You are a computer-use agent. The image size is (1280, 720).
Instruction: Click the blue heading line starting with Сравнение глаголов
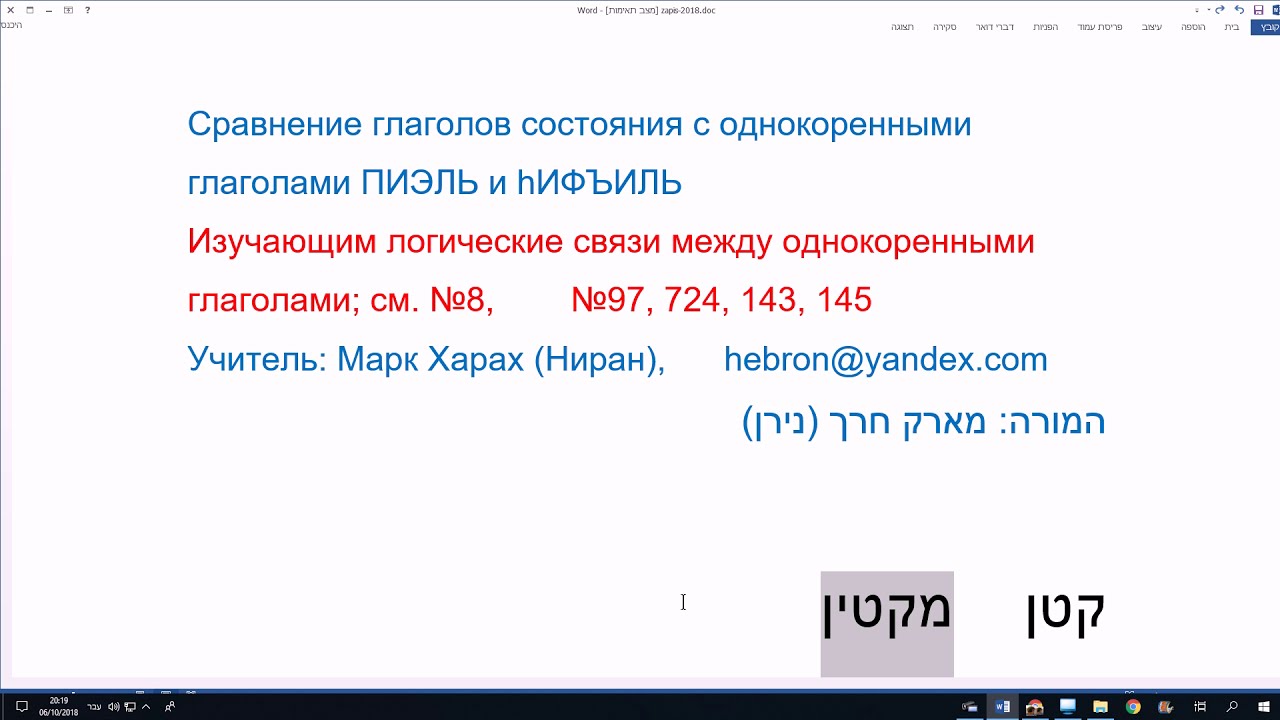(x=580, y=125)
